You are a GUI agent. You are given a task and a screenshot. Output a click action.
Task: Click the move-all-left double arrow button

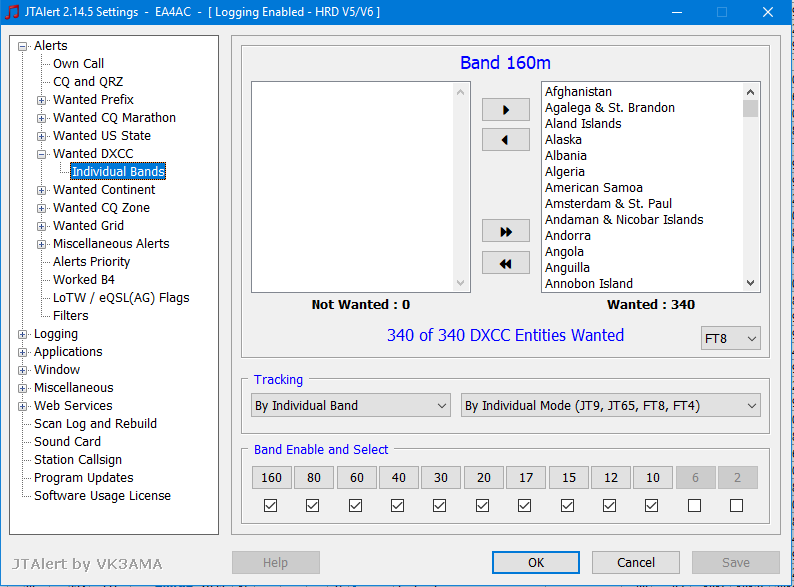(x=505, y=263)
